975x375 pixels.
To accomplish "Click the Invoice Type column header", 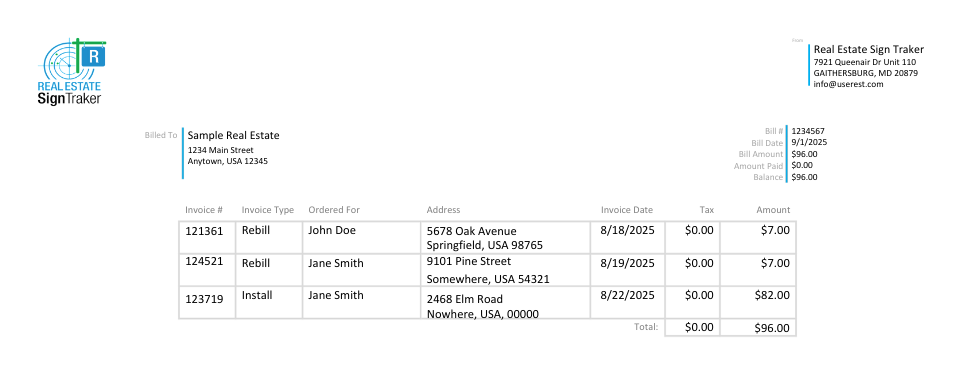I will coord(267,210).
